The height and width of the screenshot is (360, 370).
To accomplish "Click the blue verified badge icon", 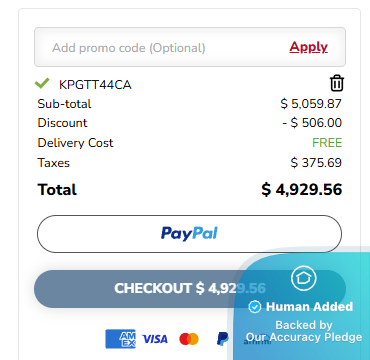I will tap(255, 307).
